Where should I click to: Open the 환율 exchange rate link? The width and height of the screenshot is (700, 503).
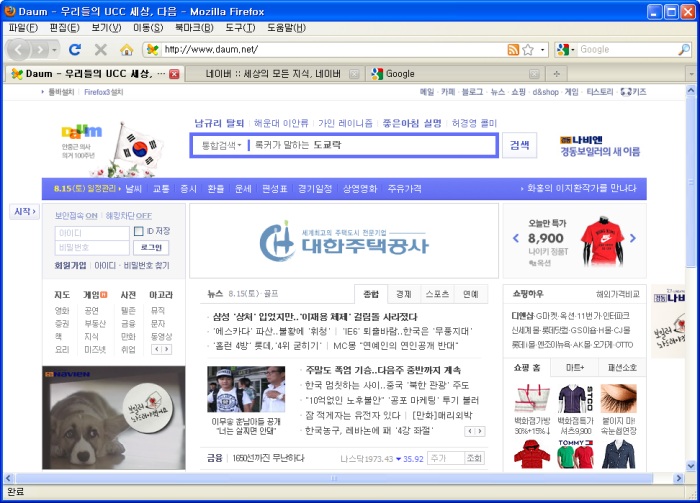coord(216,189)
